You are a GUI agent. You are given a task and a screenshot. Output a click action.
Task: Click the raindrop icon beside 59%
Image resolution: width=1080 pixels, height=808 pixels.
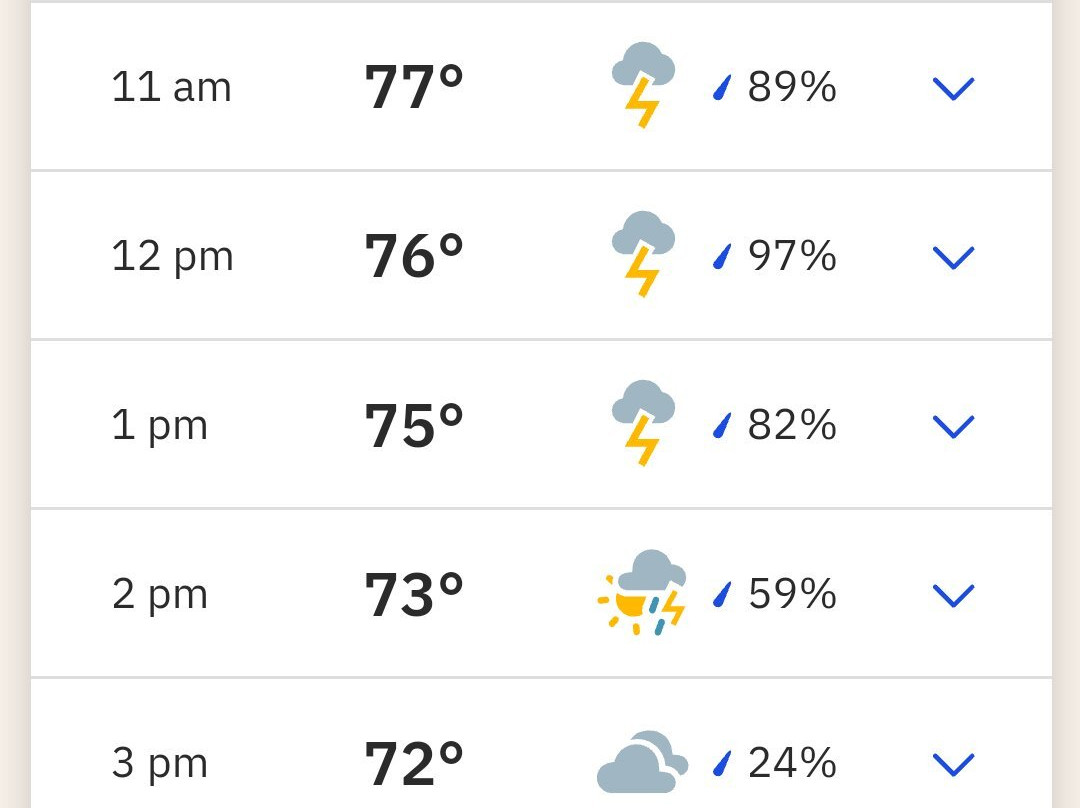(x=722, y=594)
